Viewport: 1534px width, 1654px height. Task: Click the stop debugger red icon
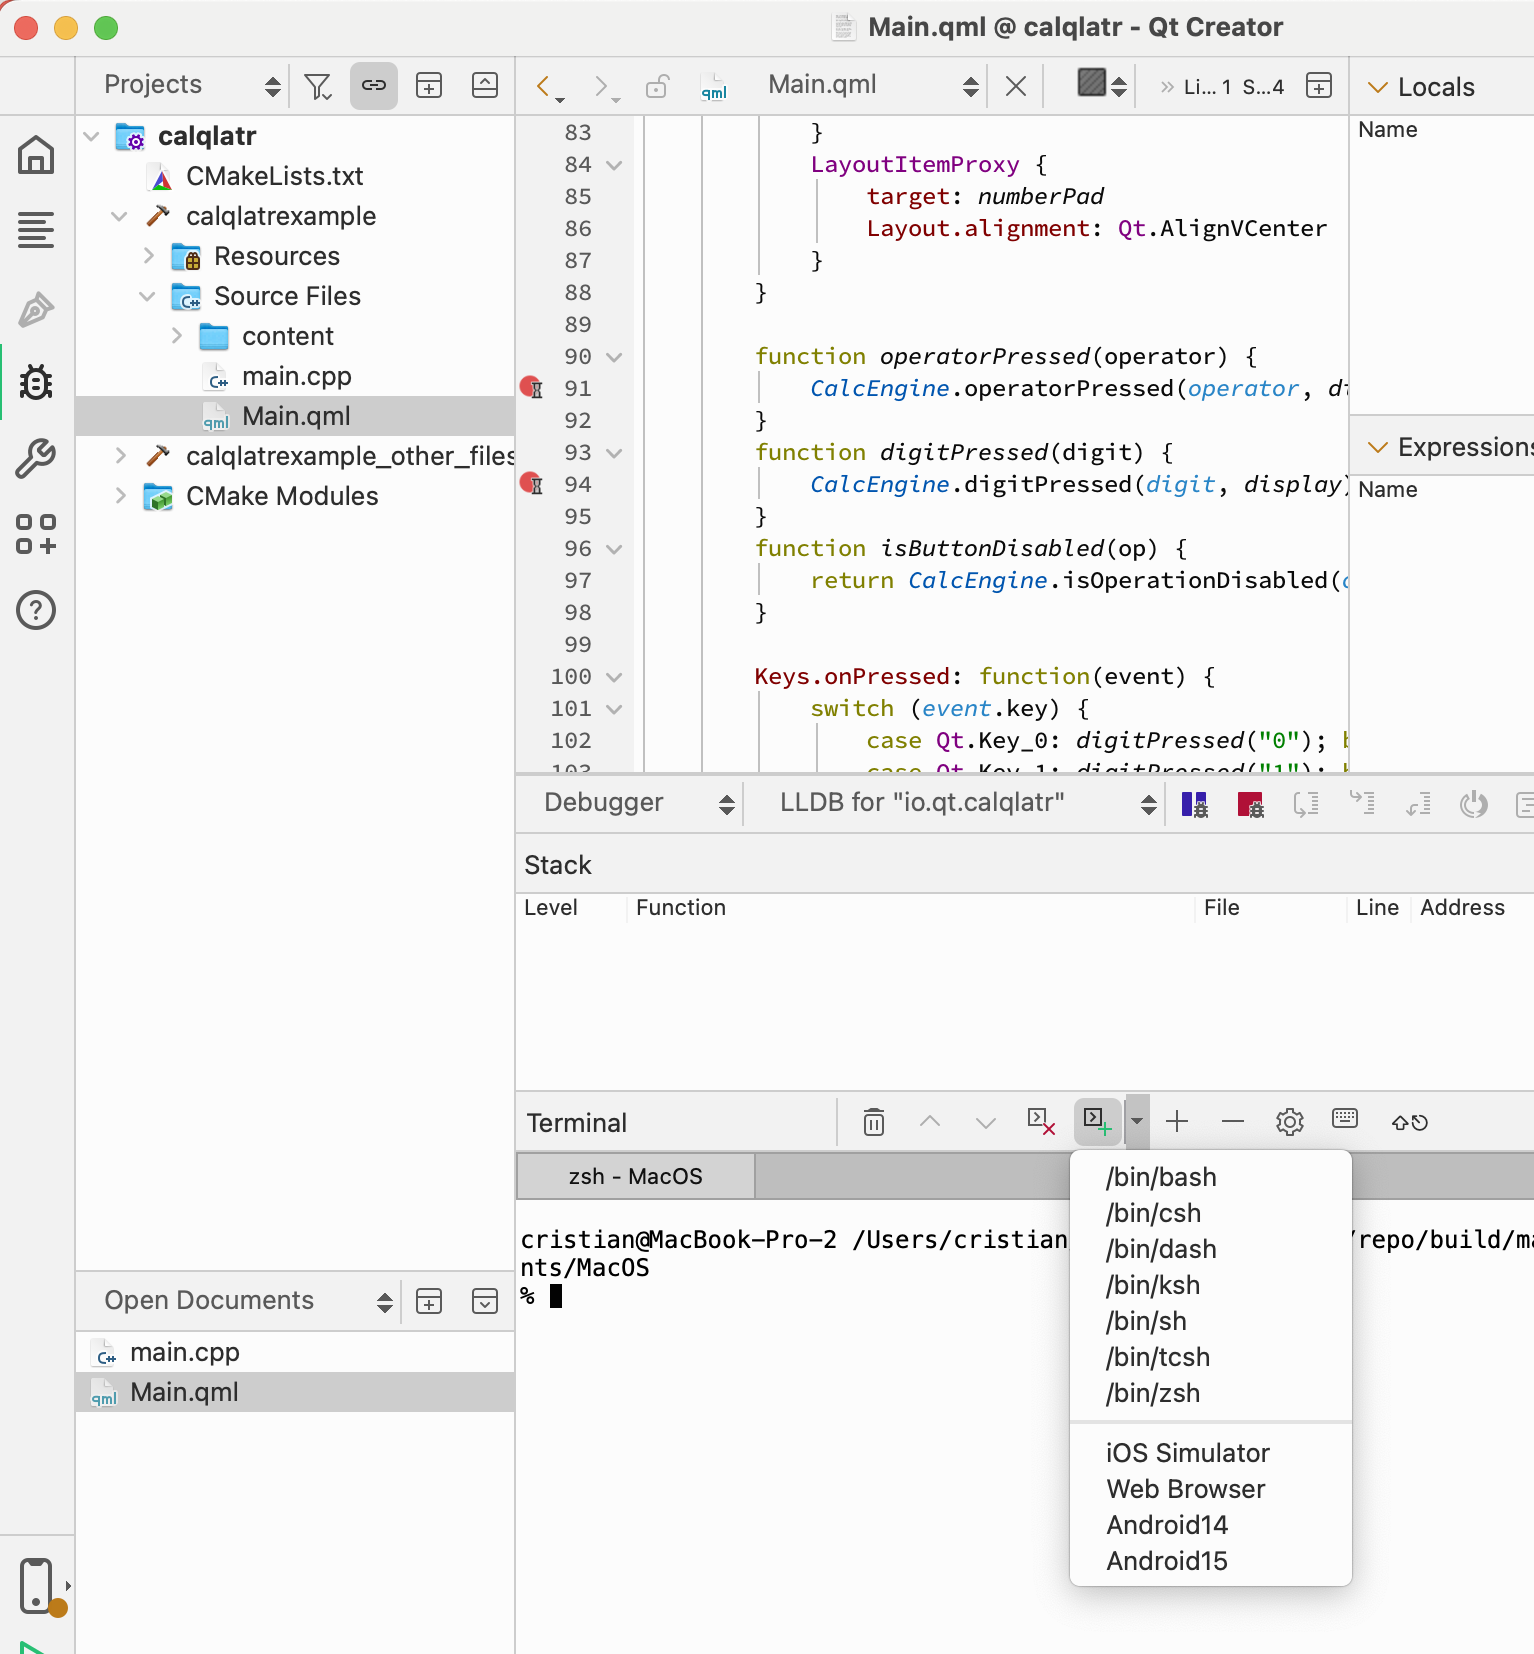click(1251, 804)
